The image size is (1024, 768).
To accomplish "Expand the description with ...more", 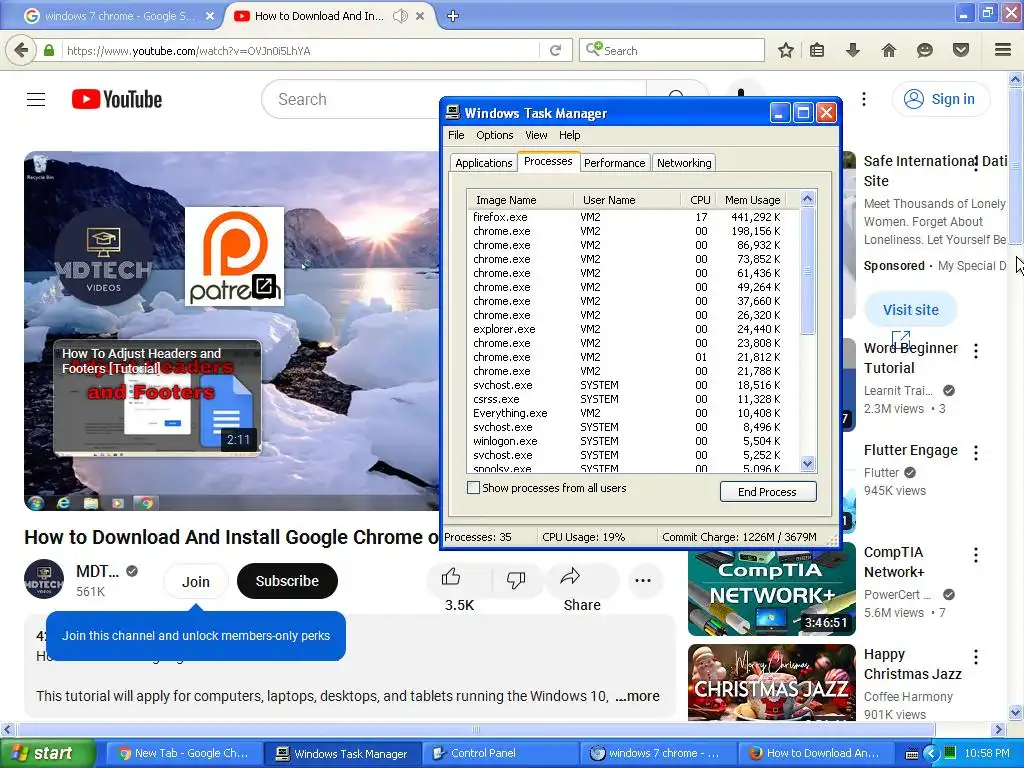I will (637, 696).
